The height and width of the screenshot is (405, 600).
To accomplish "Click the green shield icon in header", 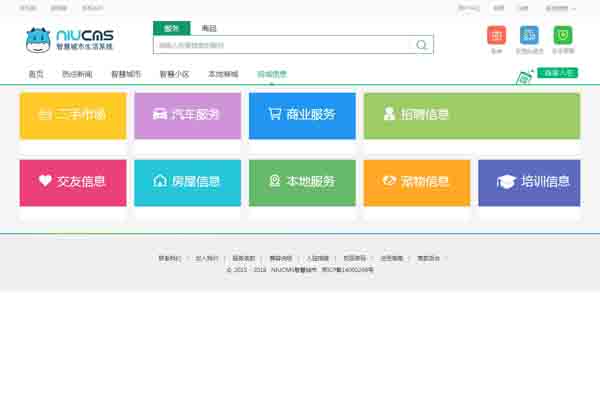I will (563, 35).
